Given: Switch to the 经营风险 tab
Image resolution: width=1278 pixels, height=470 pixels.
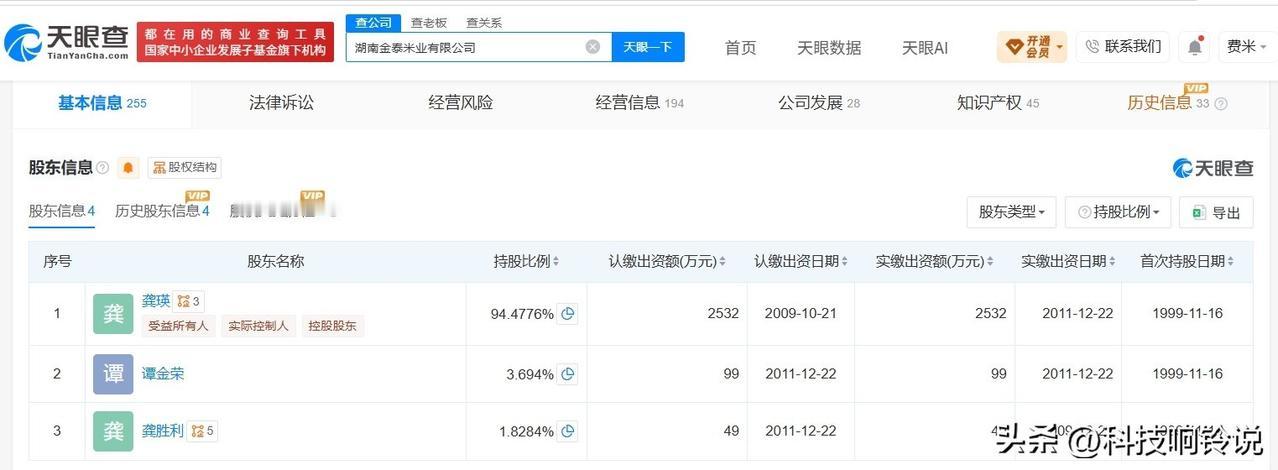Looking at the screenshot, I should tap(460, 103).
